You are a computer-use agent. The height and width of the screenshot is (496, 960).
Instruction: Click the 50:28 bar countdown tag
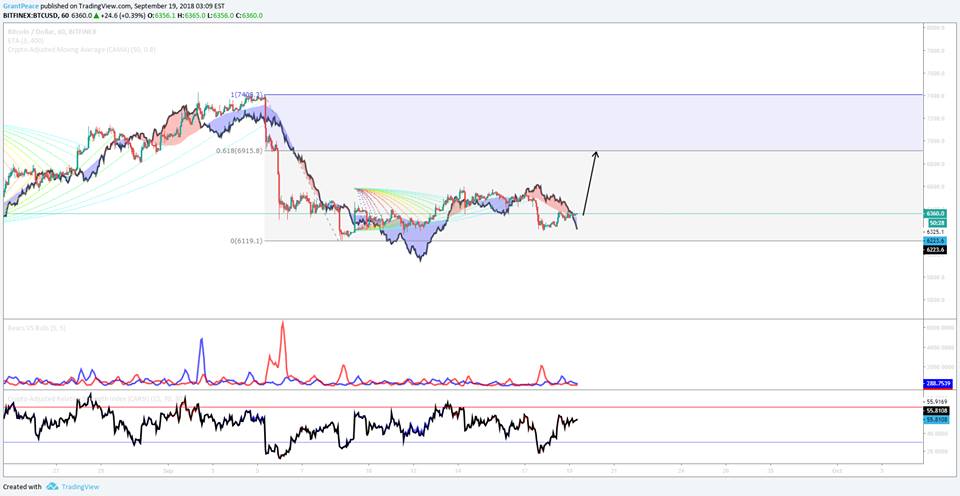pyautogui.click(x=937, y=223)
